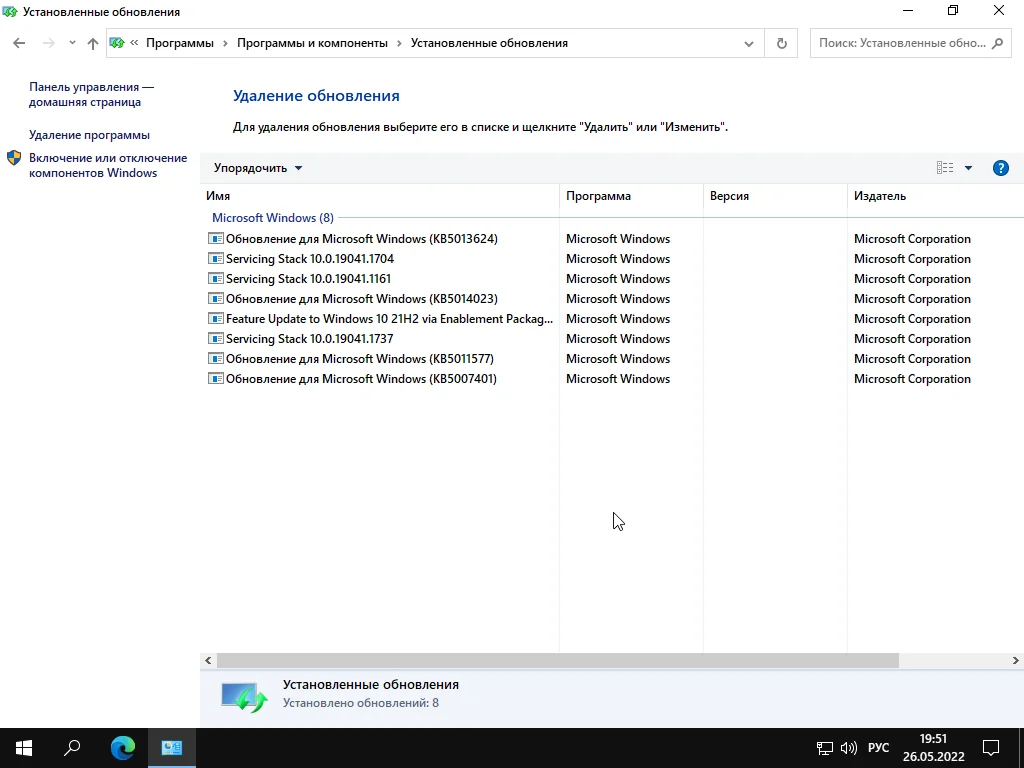Screen dimensions: 1024x768
Task: Select Servicing Stack 10.0.19041.1161
Action: click(x=308, y=279)
